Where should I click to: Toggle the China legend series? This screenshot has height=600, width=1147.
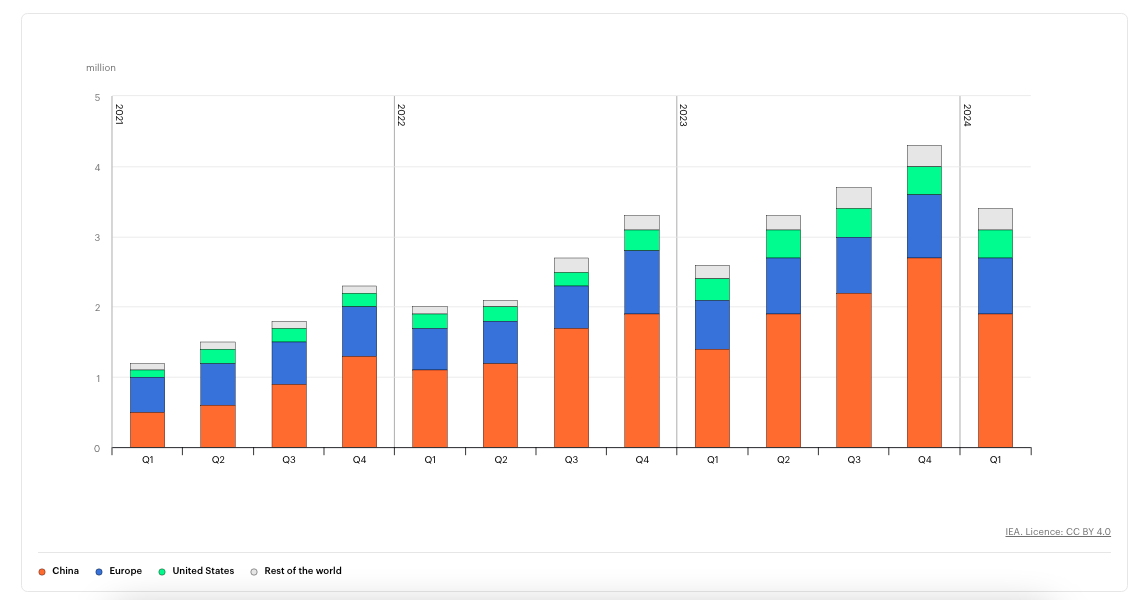(x=59, y=571)
